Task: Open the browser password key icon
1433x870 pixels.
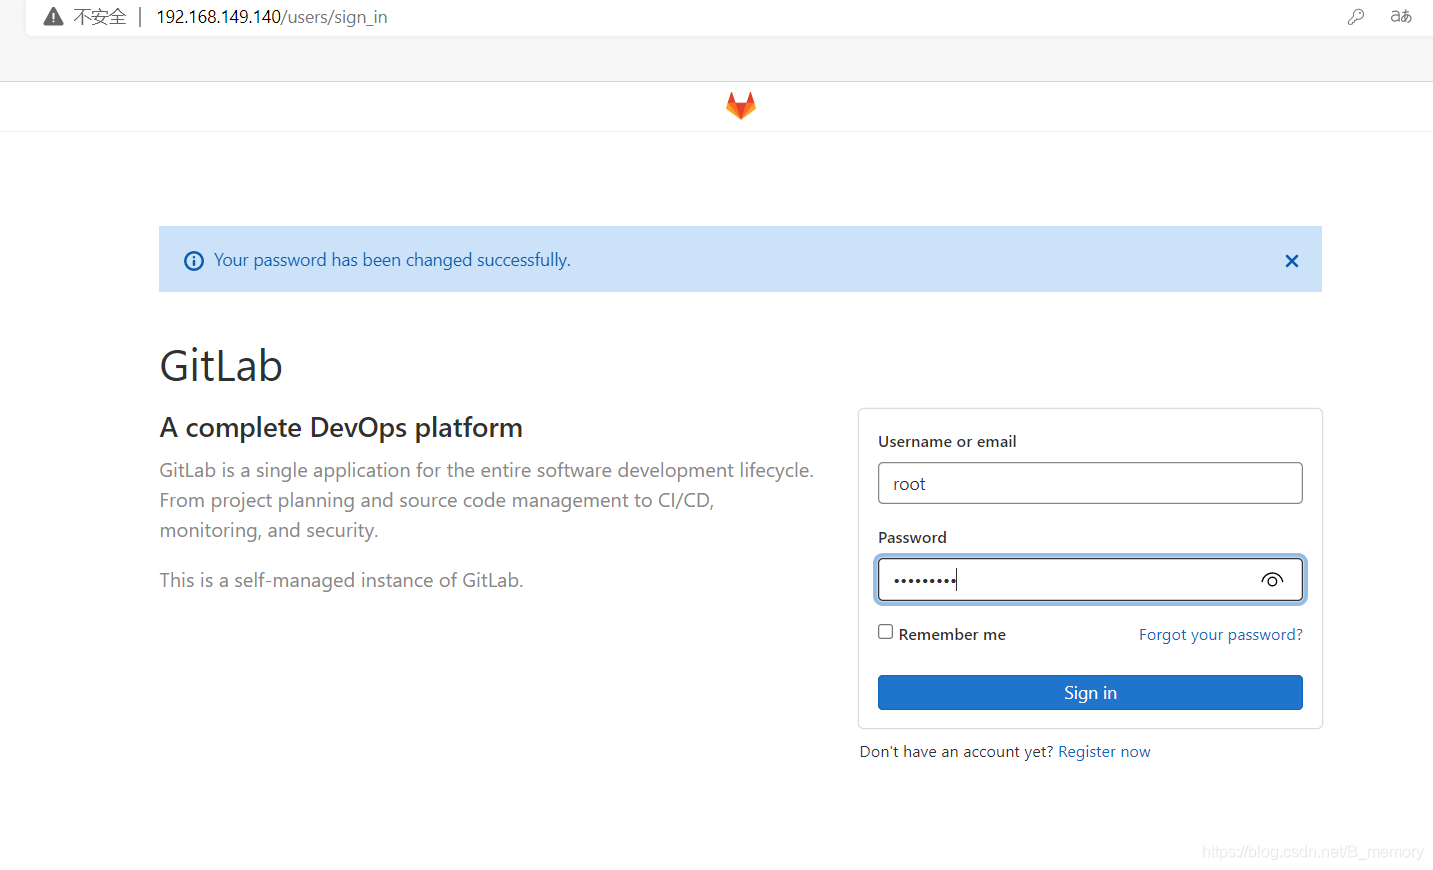Action: (1356, 17)
